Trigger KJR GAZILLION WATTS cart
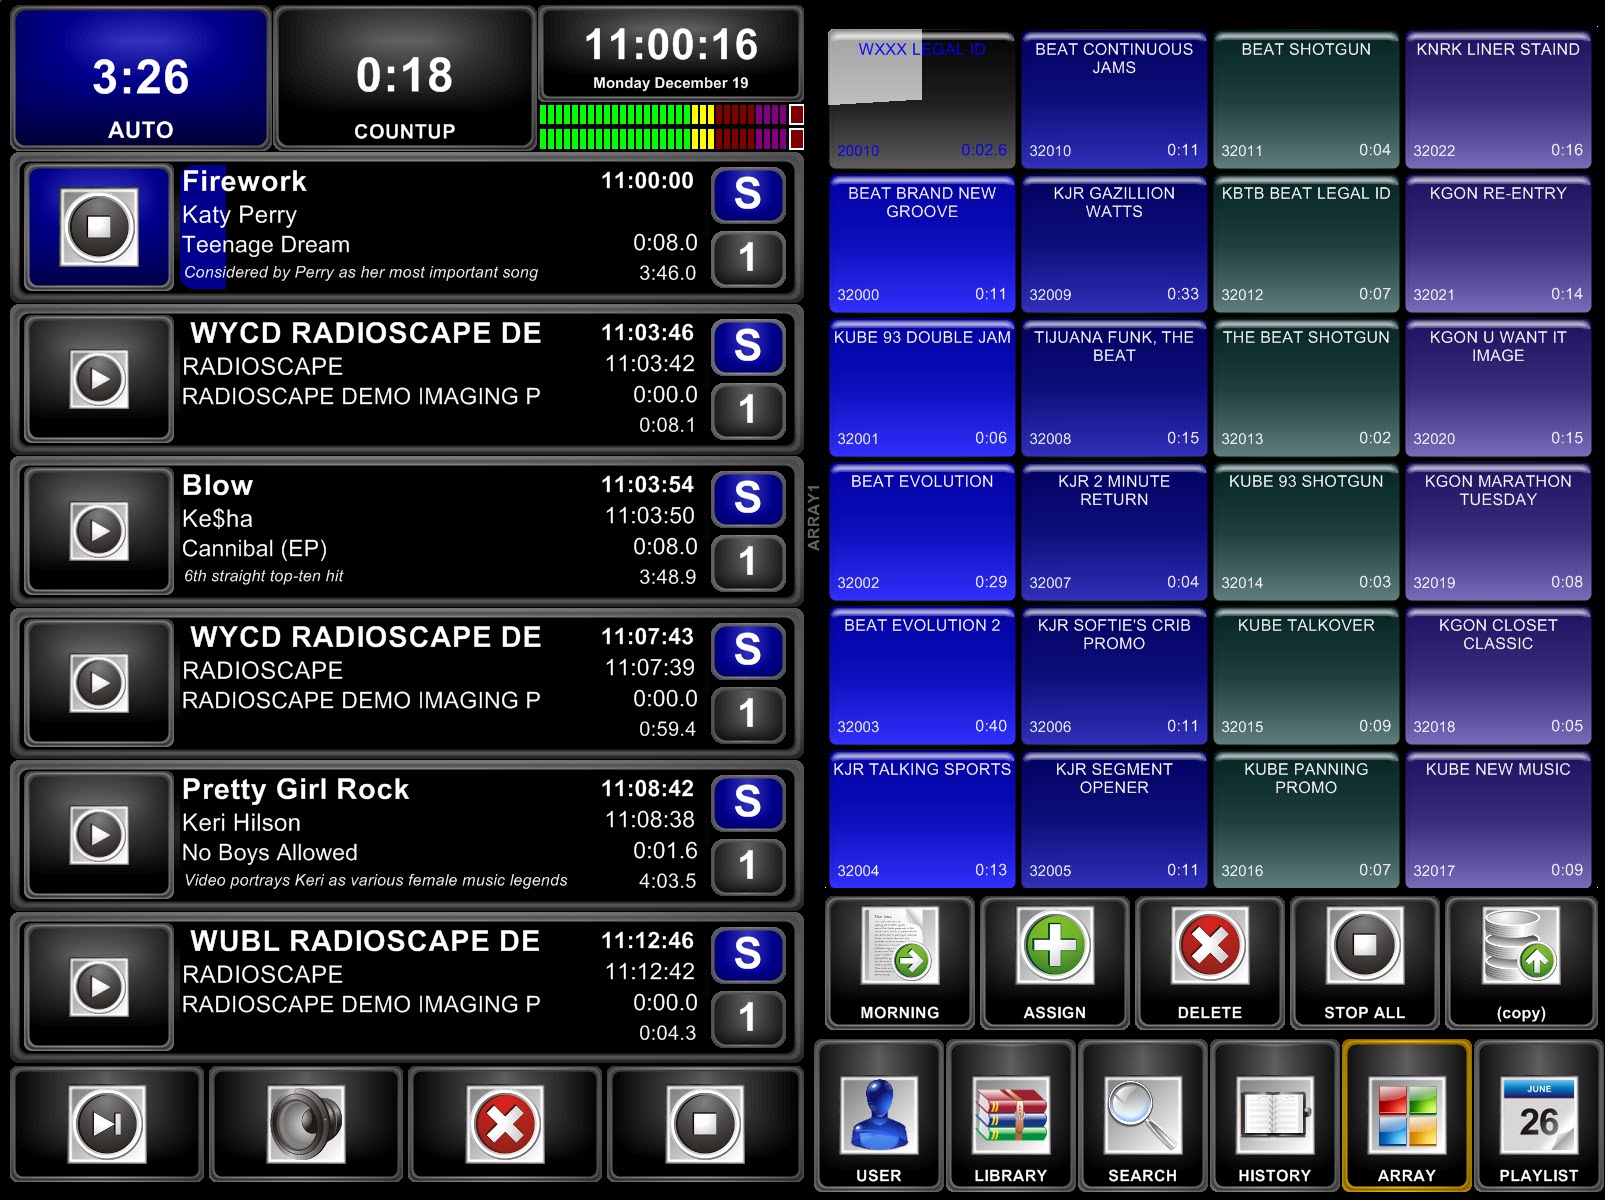 click(x=1114, y=244)
